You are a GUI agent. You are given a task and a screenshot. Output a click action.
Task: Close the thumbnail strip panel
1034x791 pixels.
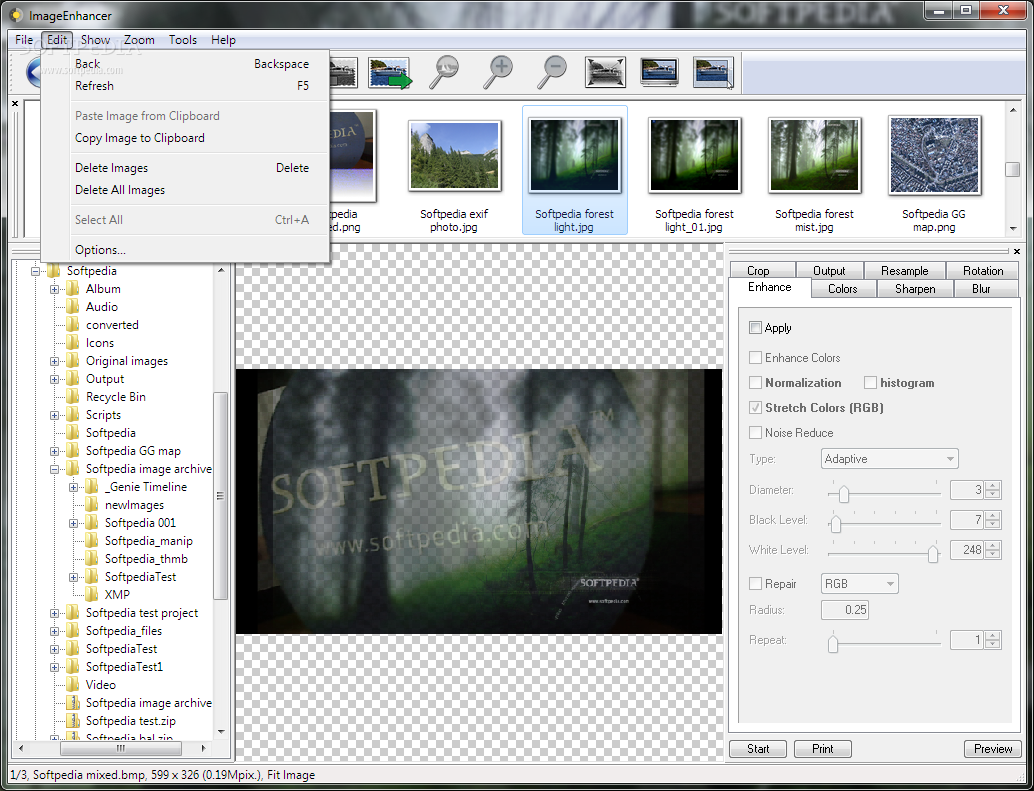coord(15,103)
